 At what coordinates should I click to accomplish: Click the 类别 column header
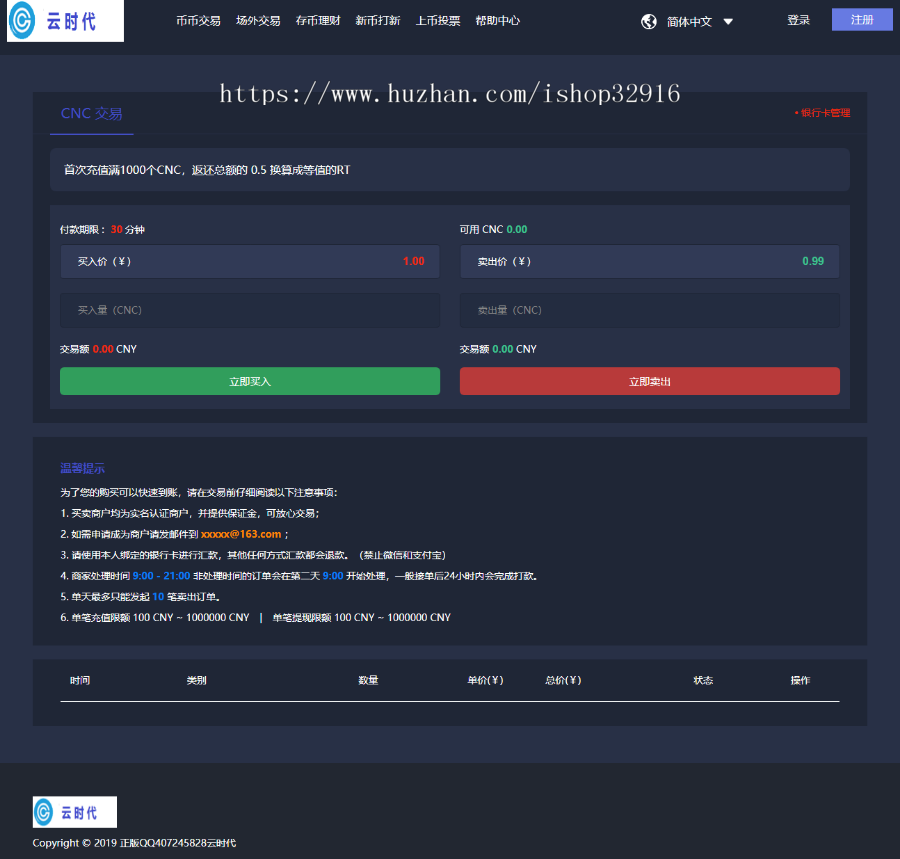point(196,681)
